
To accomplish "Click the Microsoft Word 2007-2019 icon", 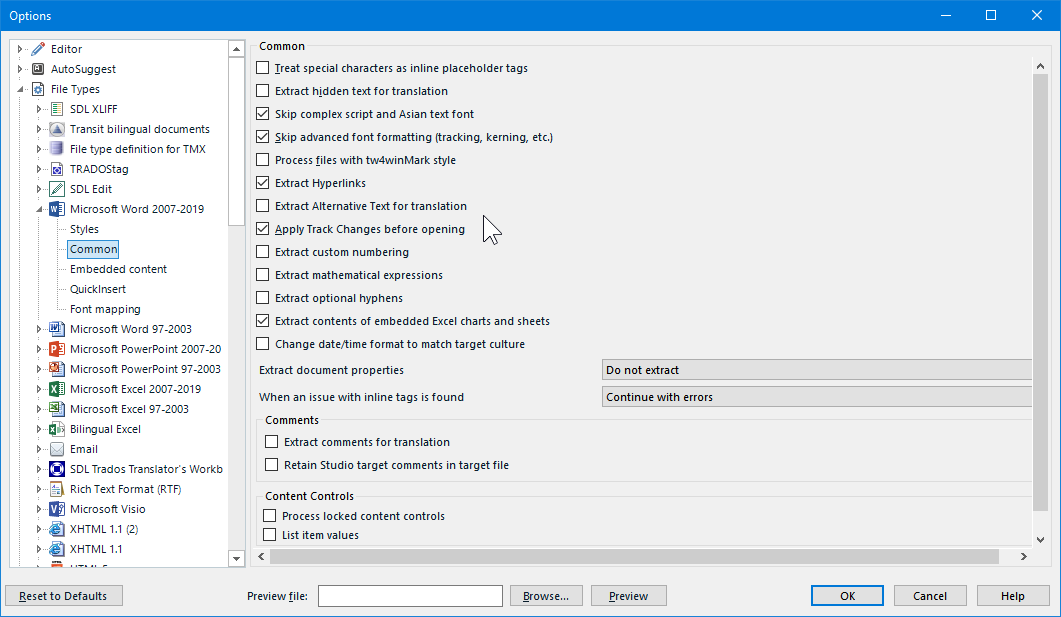I will point(57,209).
